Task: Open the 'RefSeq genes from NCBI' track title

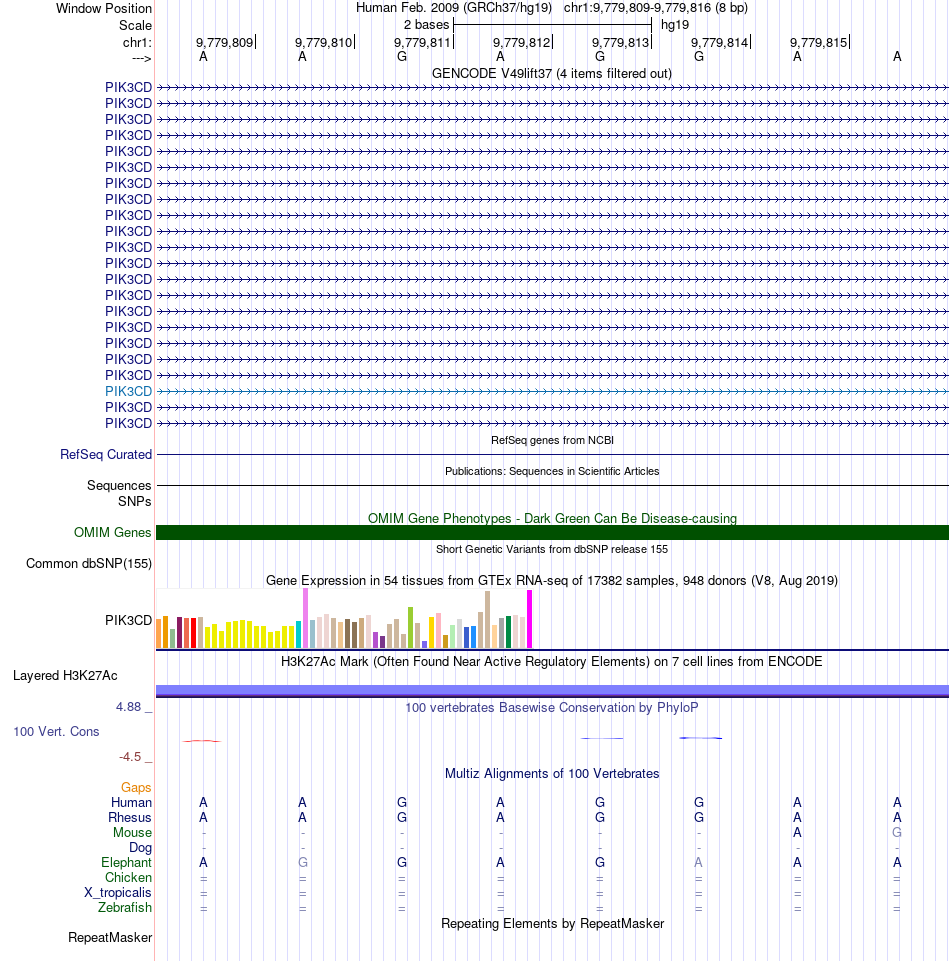Action: (552, 440)
